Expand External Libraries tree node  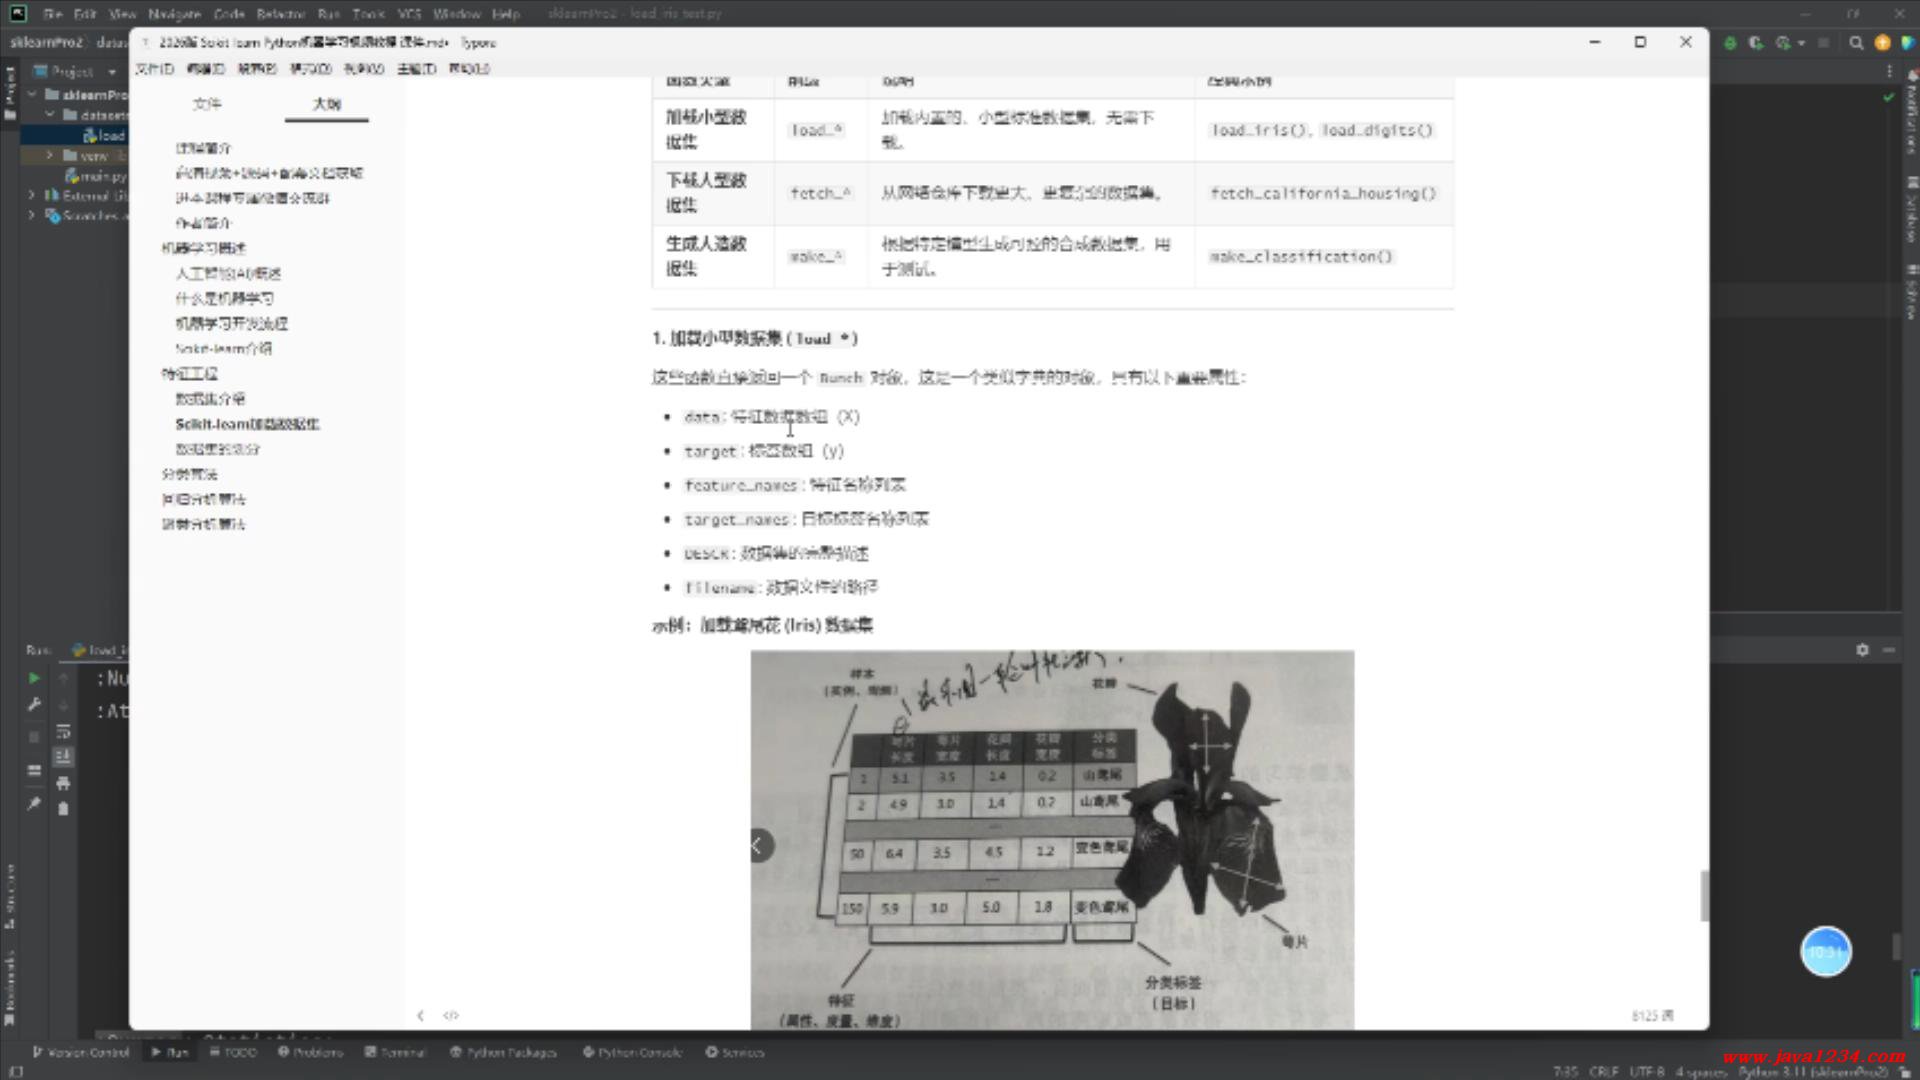pyautogui.click(x=31, y=195)
